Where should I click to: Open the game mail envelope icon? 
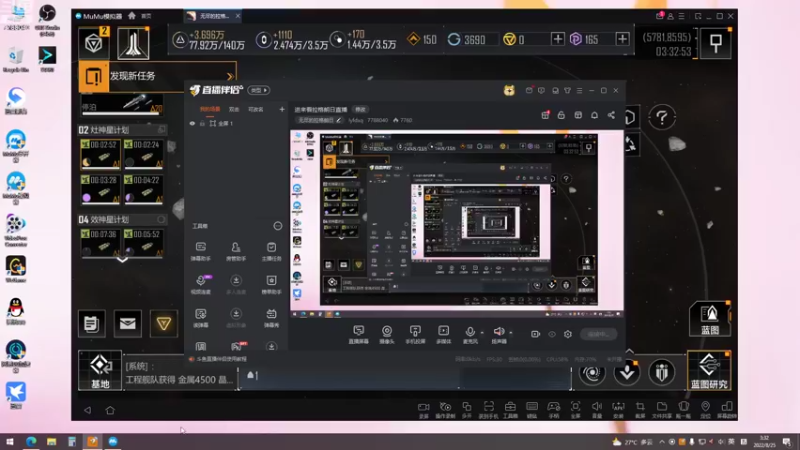128,323
